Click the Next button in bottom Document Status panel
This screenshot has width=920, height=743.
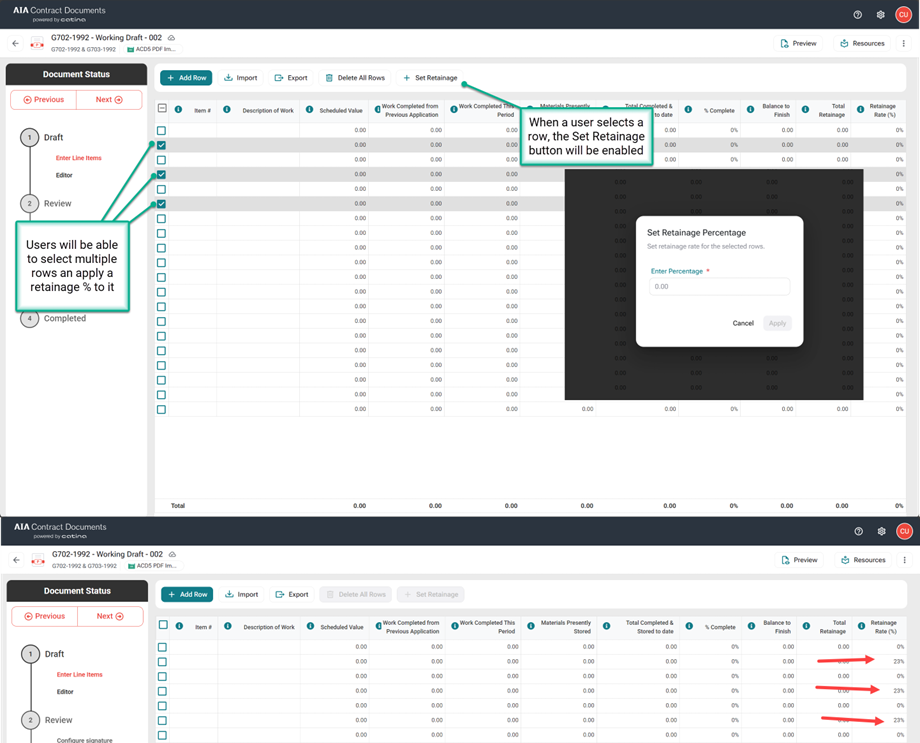(109, 616)
